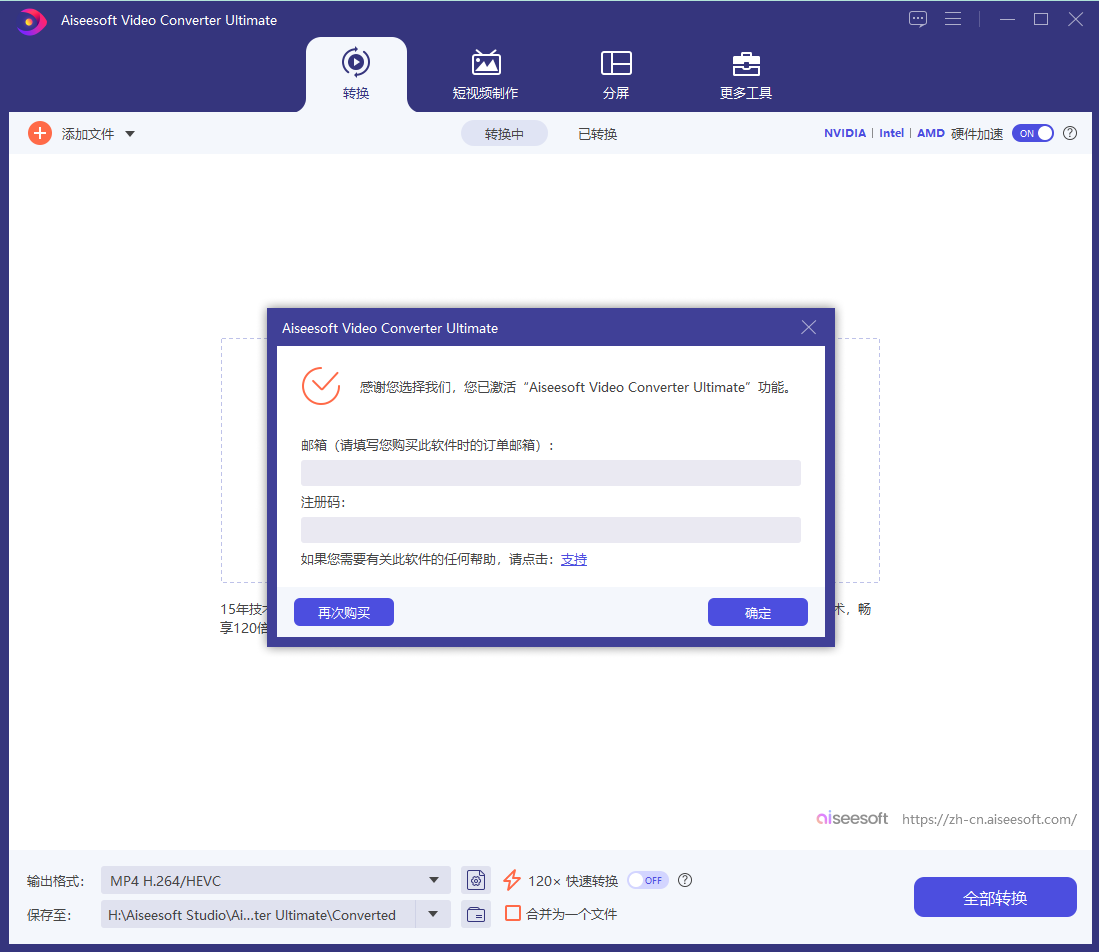Click the lightning bolt fast conversion icon
This screenshot has height=952, width=1099.
[512, 880]
